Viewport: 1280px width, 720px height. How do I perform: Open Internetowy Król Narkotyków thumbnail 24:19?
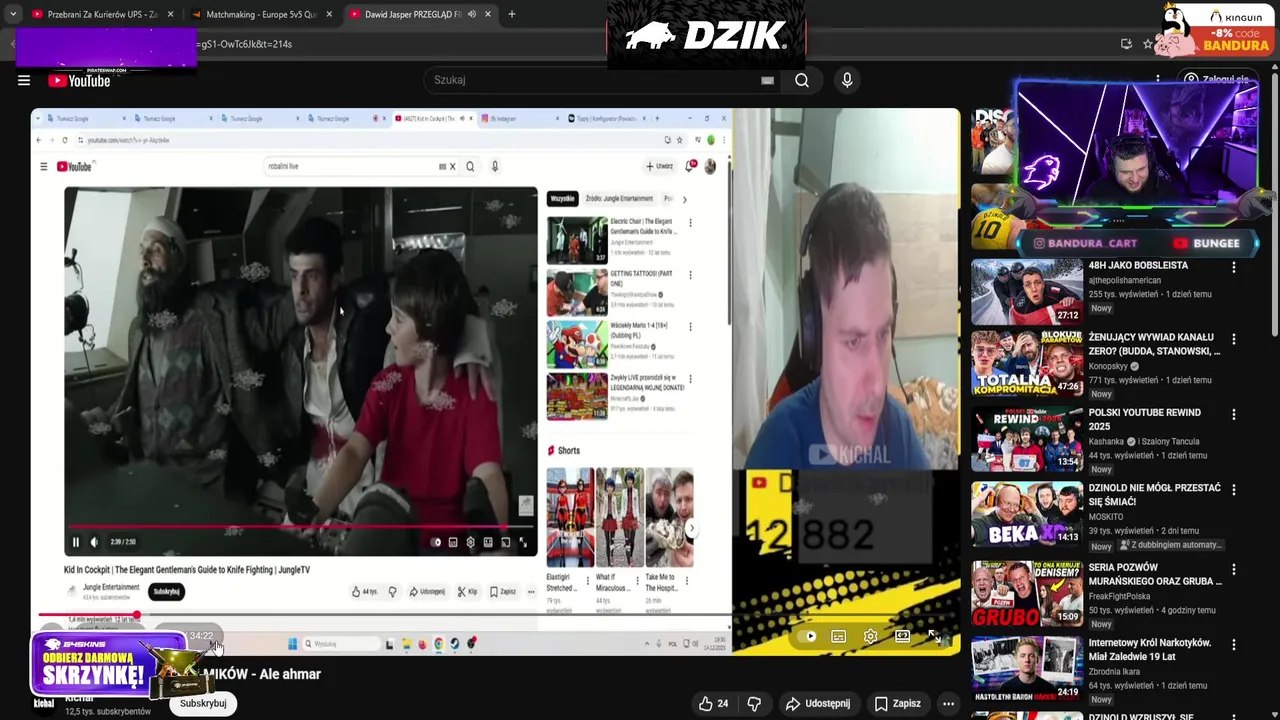[1027, 669]
